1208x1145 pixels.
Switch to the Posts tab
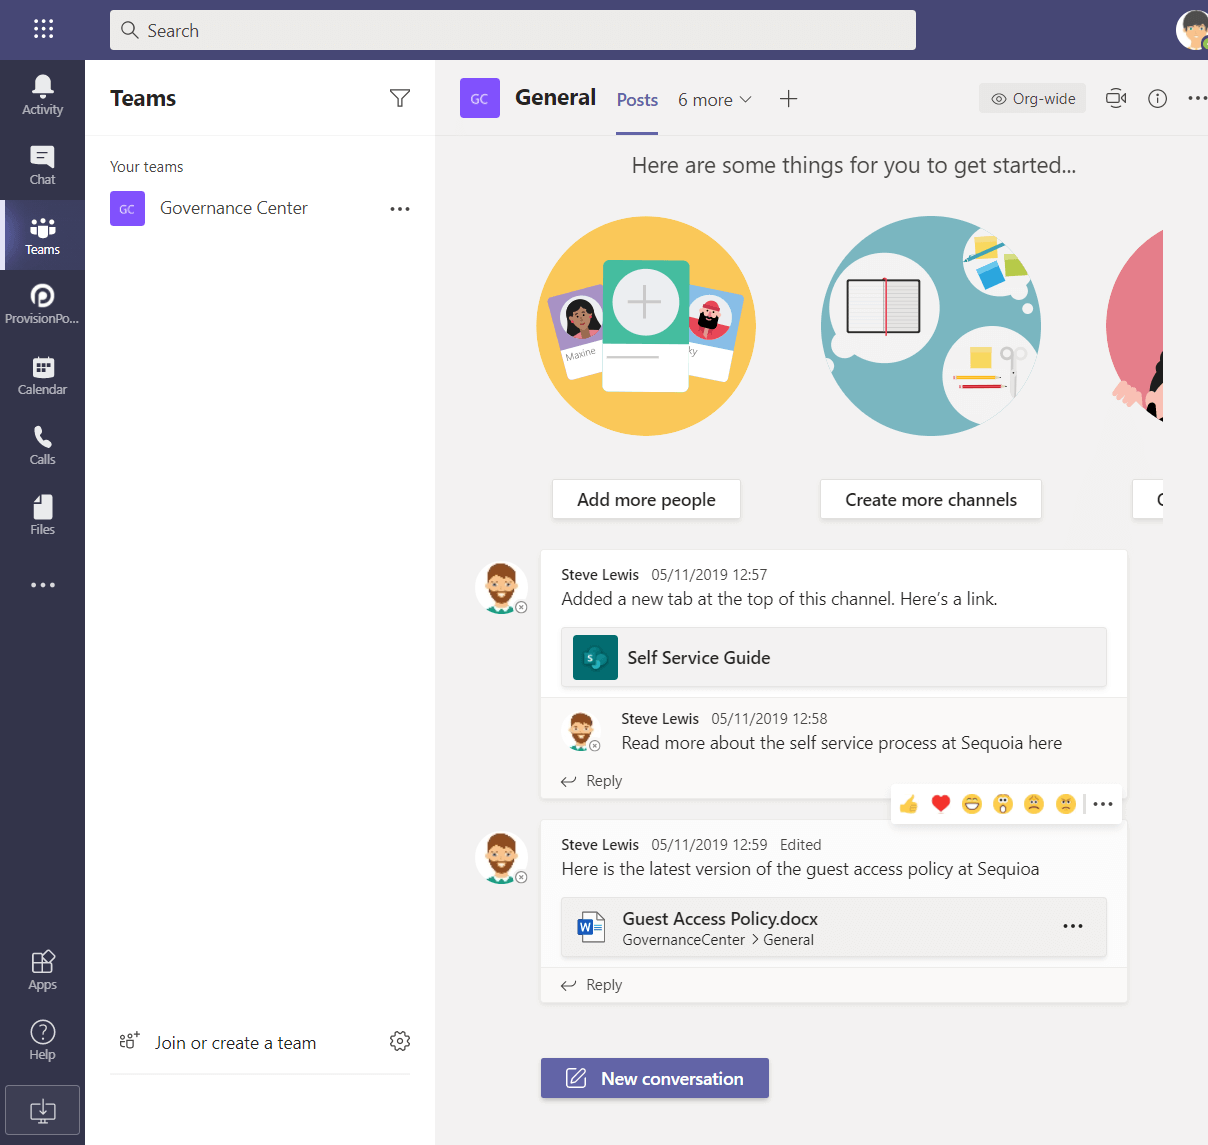tap(637, 100)
